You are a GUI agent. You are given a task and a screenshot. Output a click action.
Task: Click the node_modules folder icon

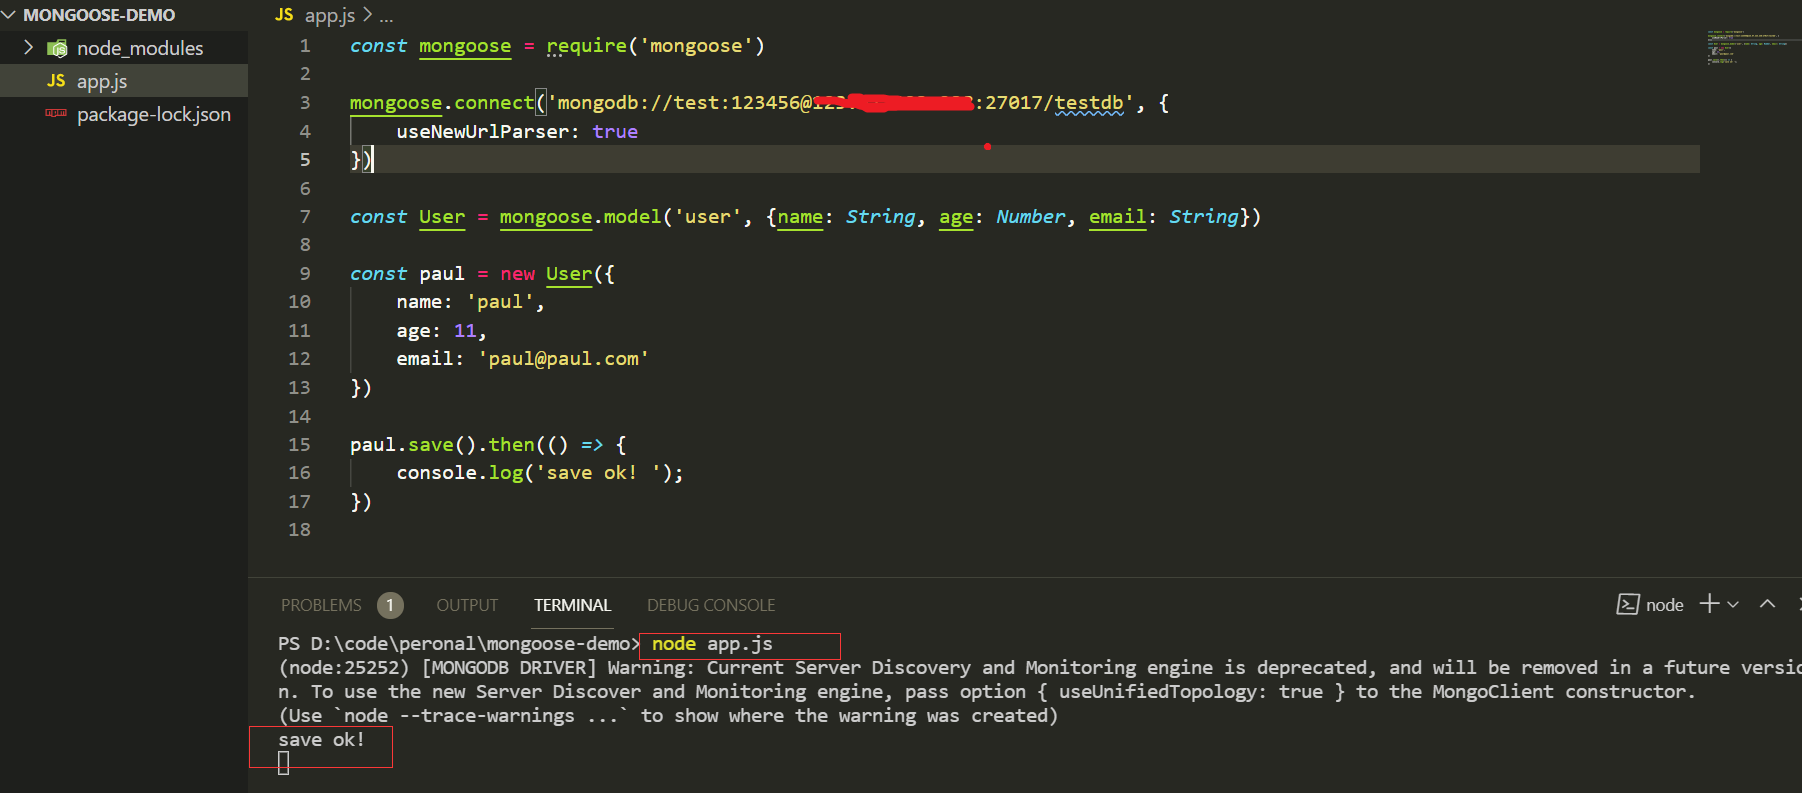[x=58, y=48]
